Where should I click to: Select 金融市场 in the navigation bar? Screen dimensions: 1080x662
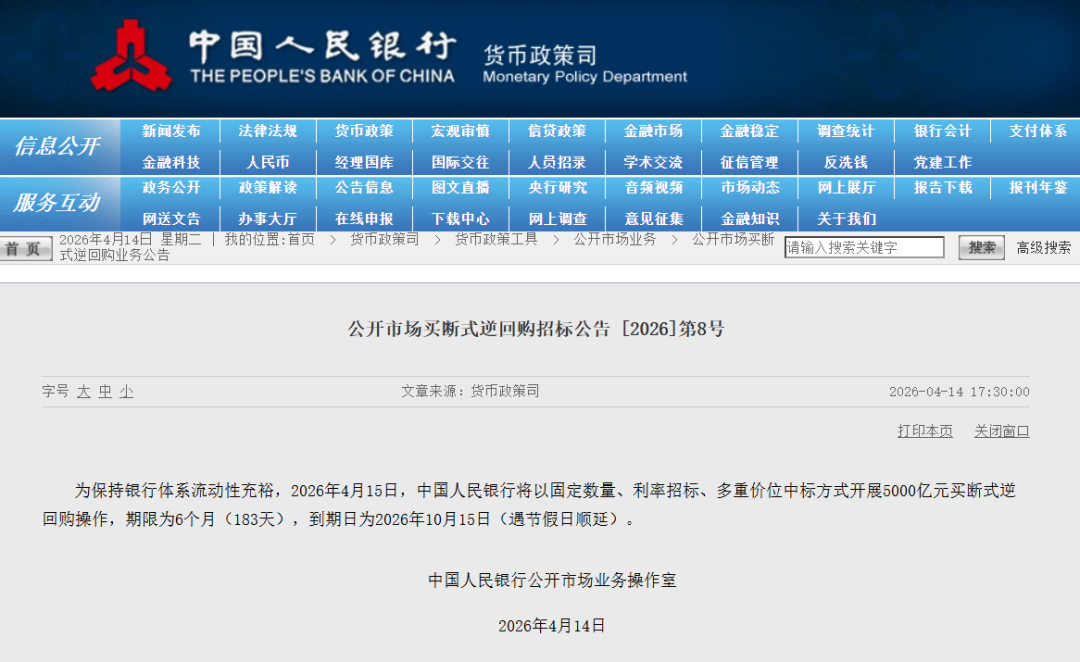(653, 131)
